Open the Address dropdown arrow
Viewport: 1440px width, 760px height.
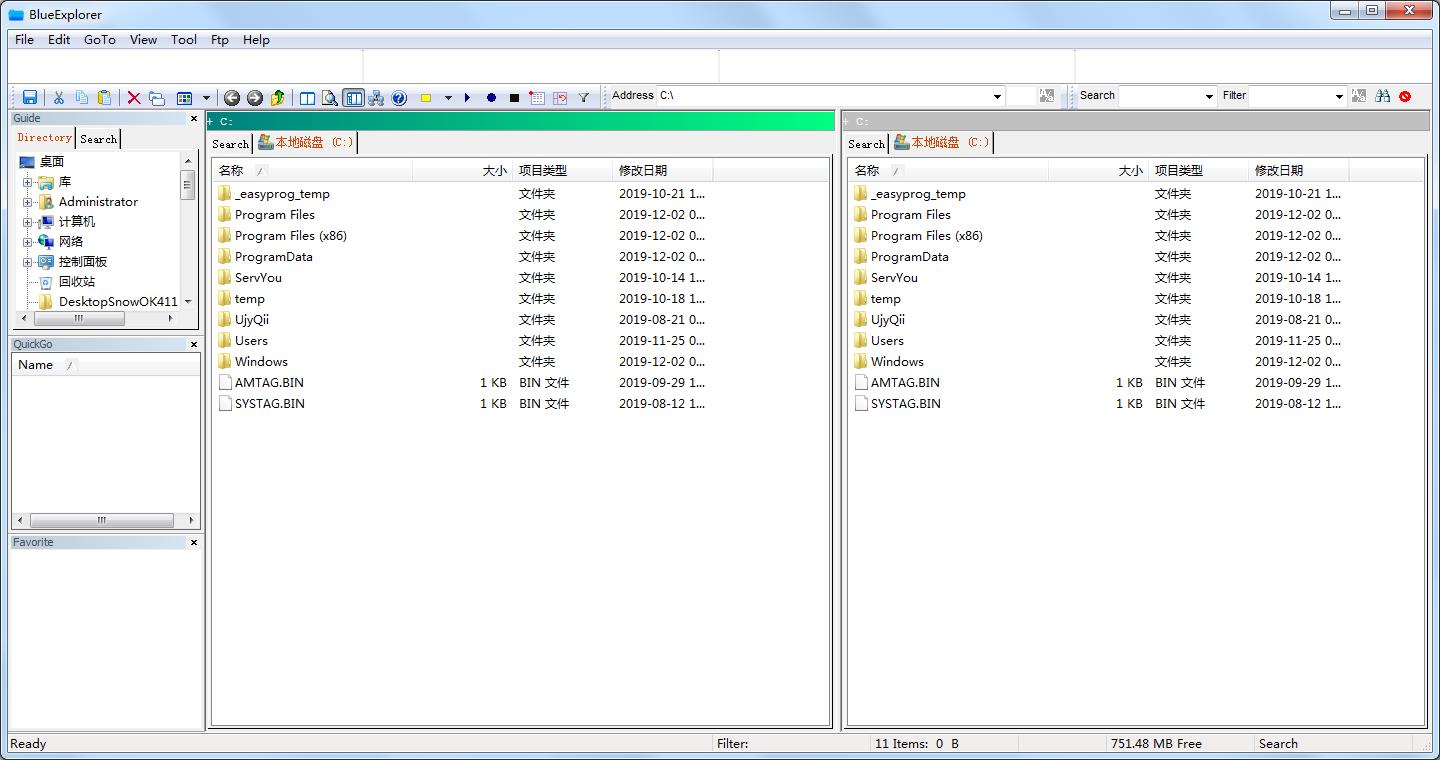point(997,96)
